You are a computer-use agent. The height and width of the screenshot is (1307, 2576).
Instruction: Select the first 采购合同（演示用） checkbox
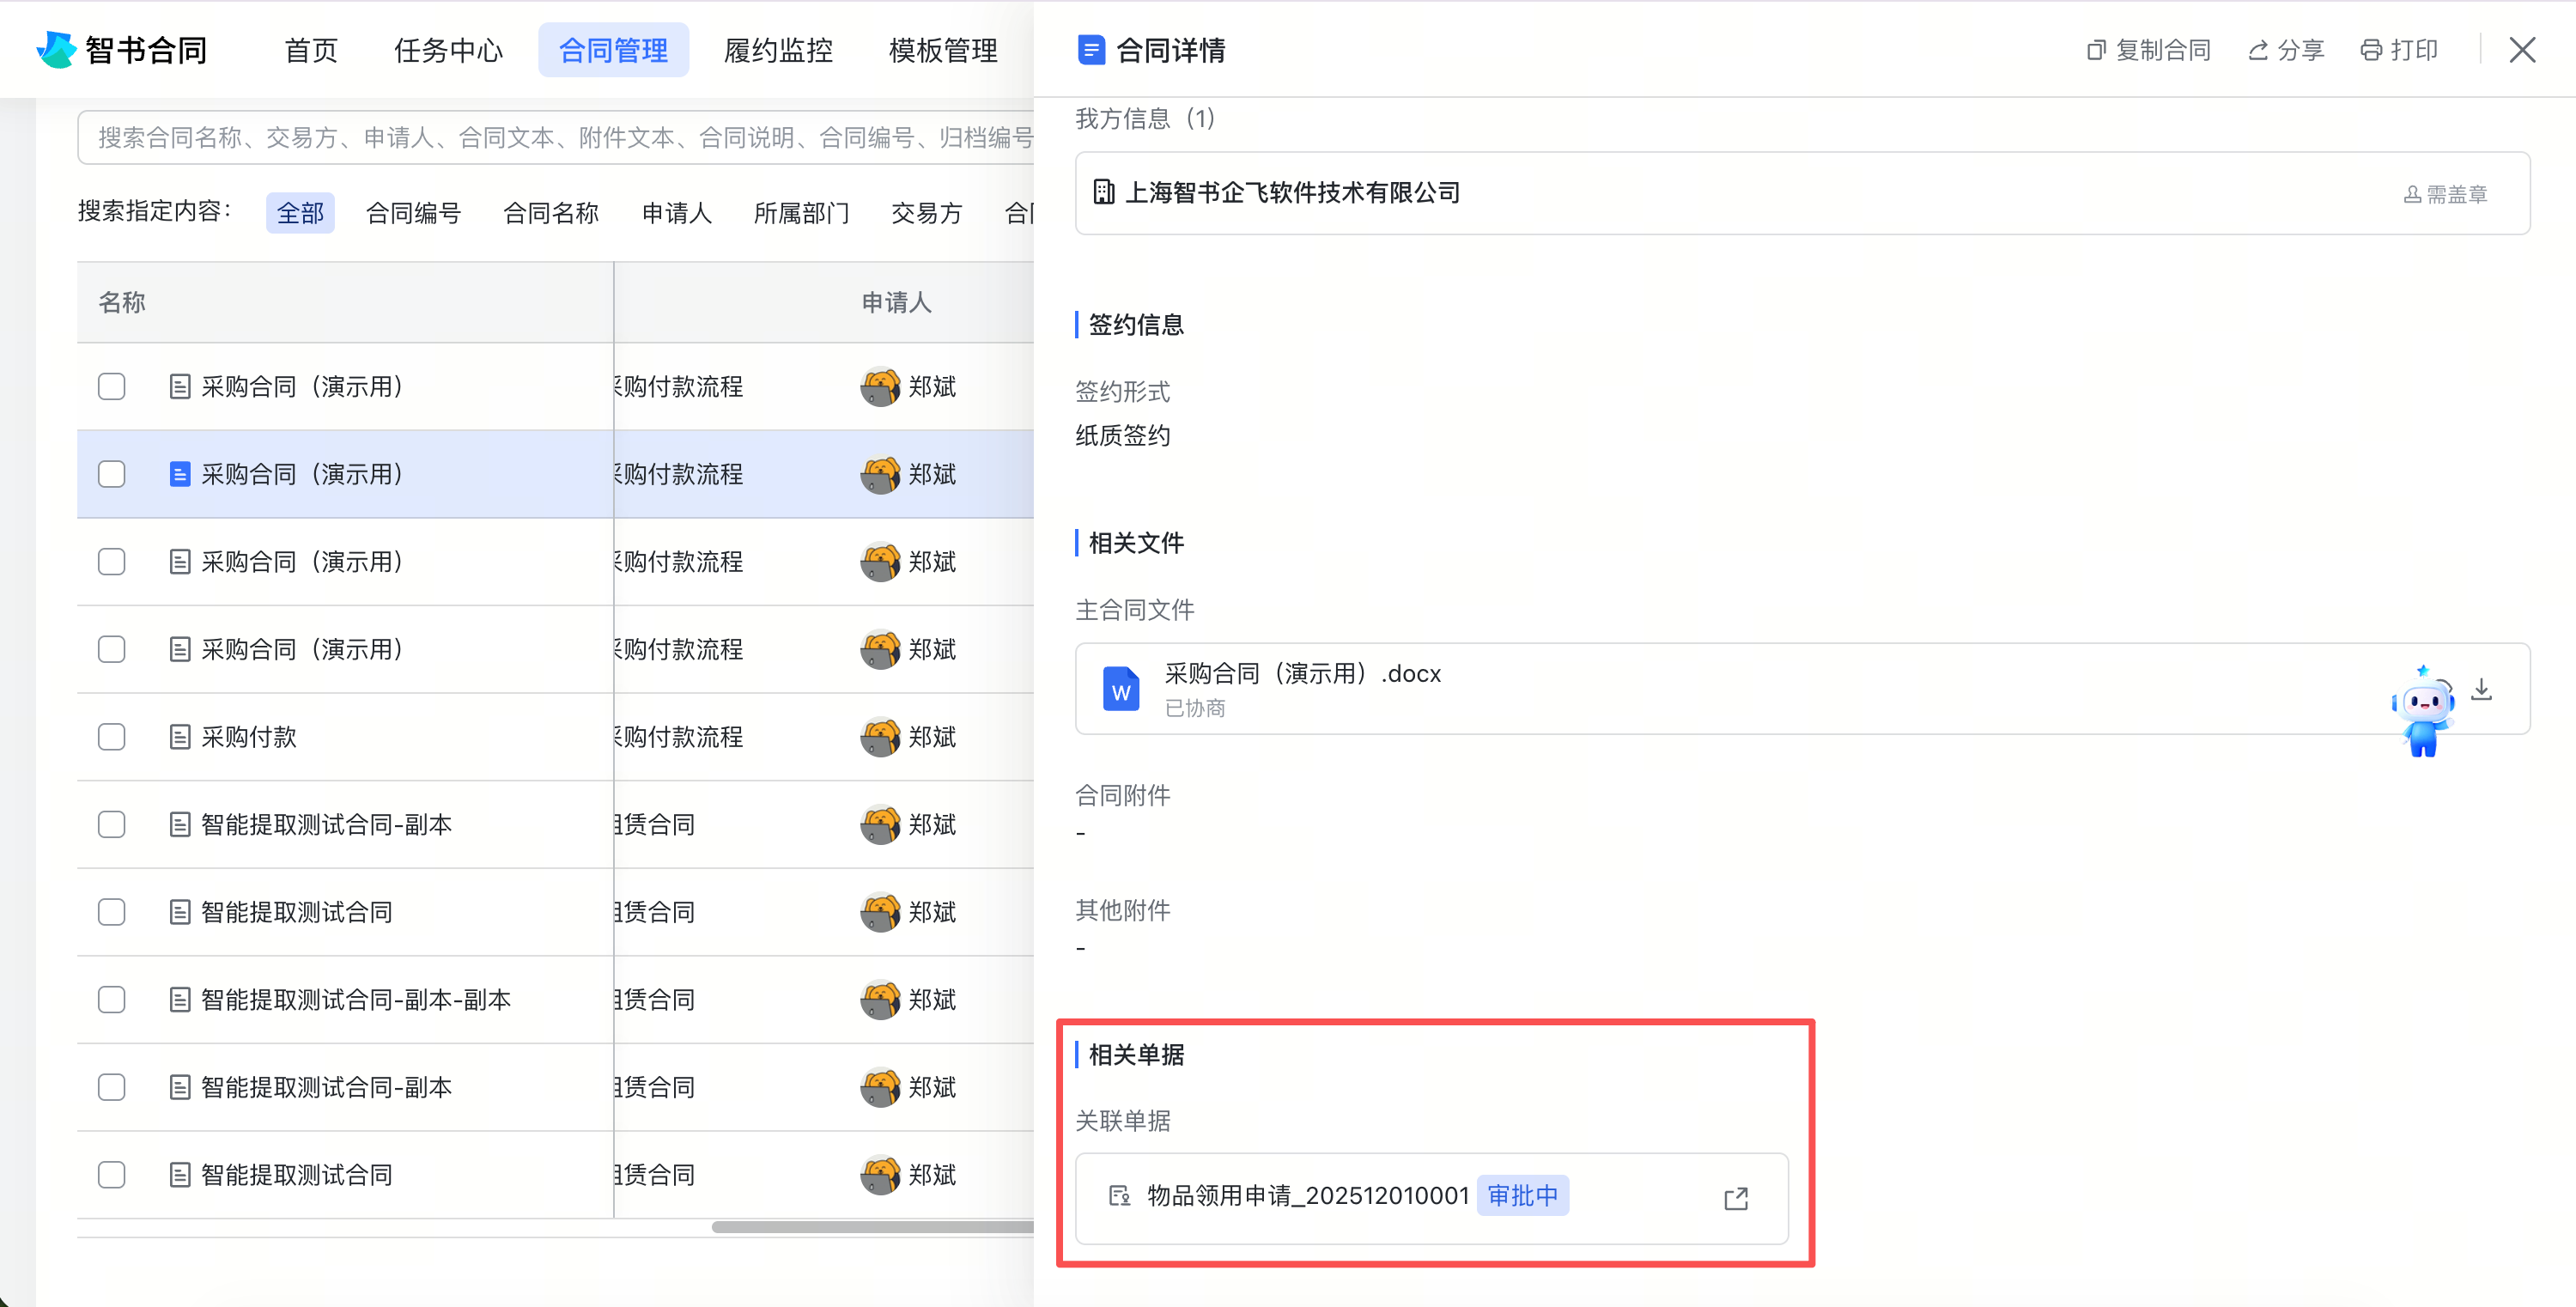tap(111, 386)
